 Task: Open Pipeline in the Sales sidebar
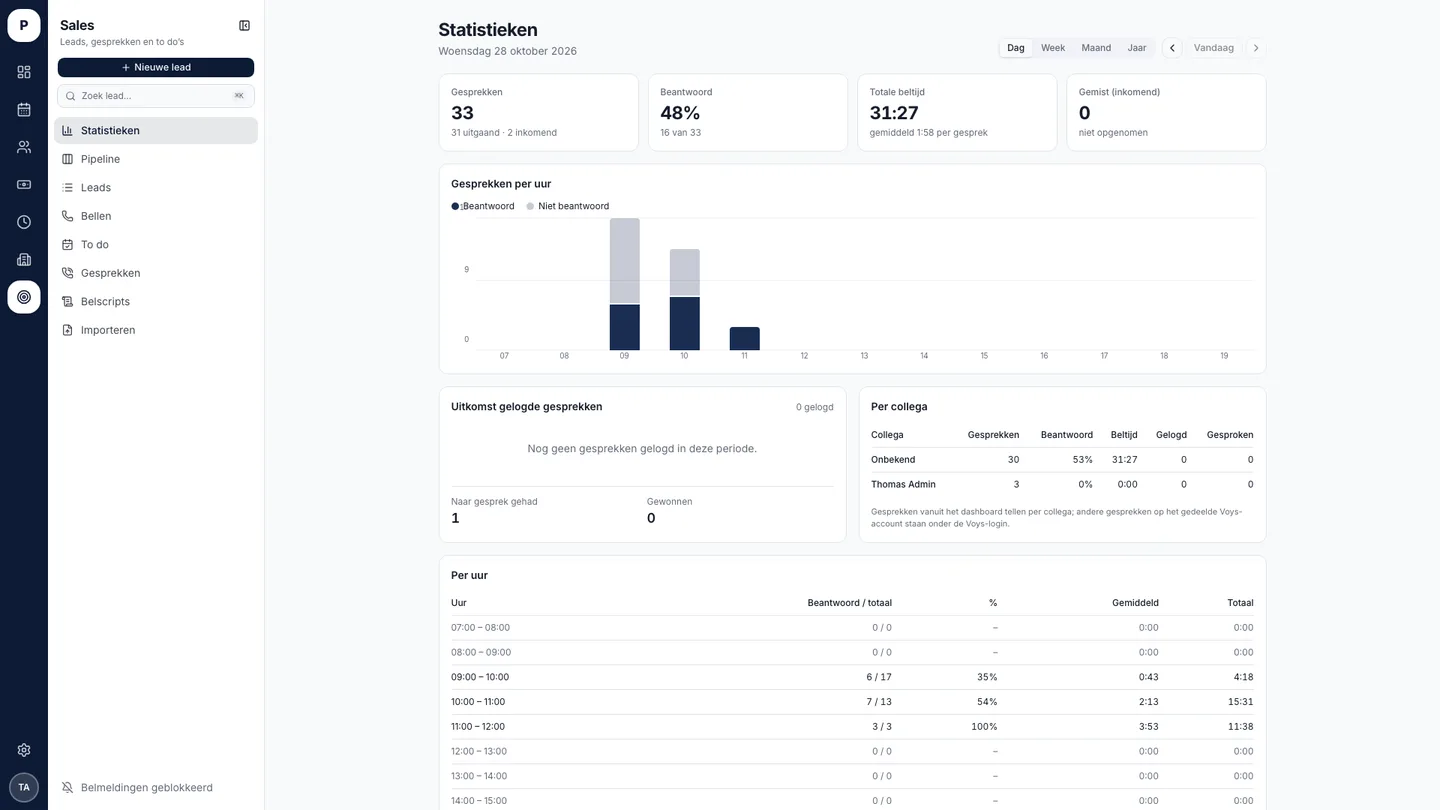point(156,159)
